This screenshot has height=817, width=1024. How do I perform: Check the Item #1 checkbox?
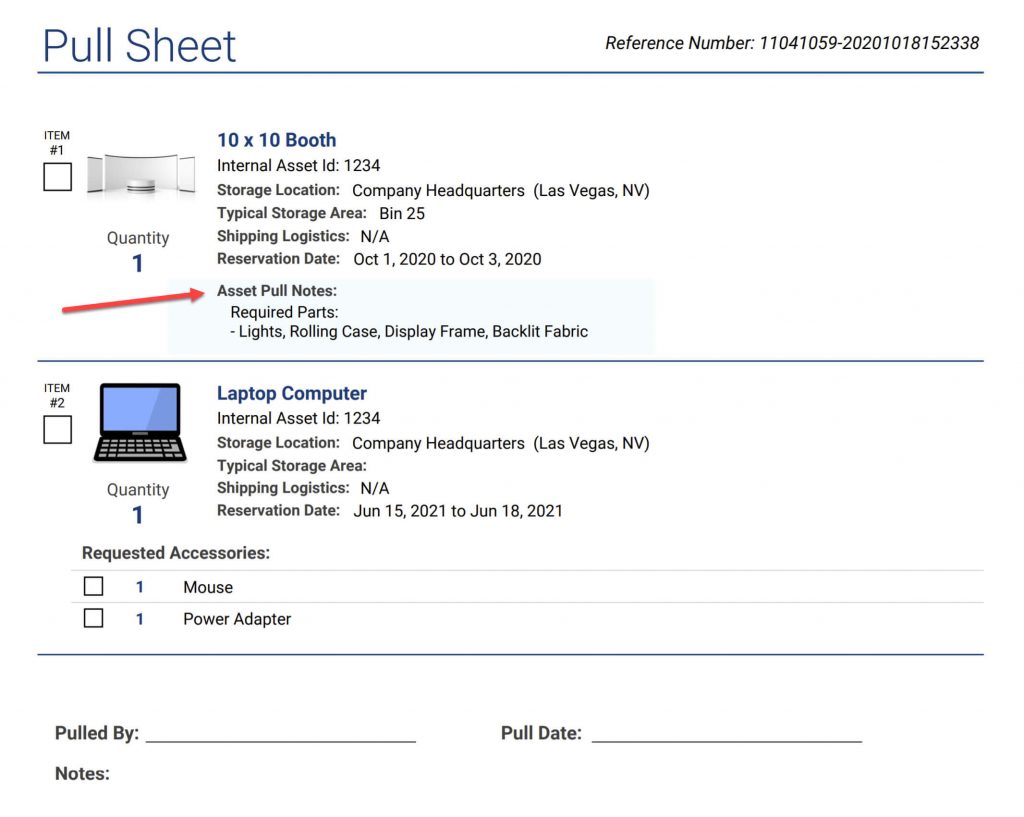[58, 177]
